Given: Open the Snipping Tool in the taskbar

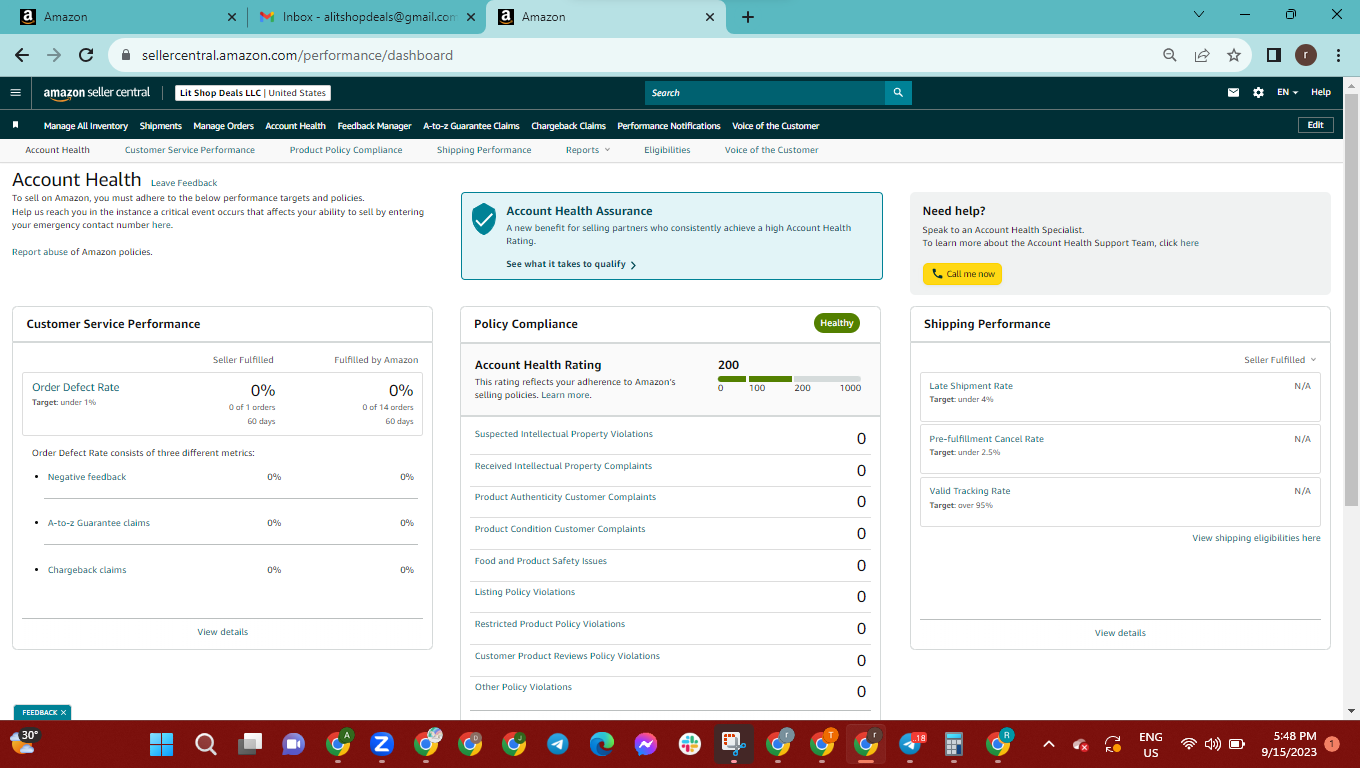Looking at the screenshot, I should point(733,744).
